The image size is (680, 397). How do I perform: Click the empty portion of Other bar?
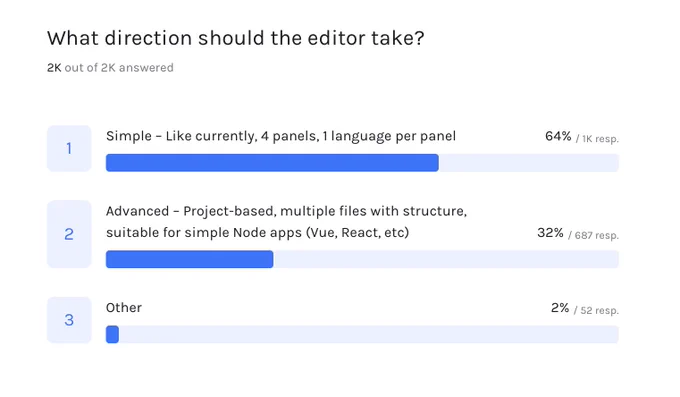click(369, 335)
